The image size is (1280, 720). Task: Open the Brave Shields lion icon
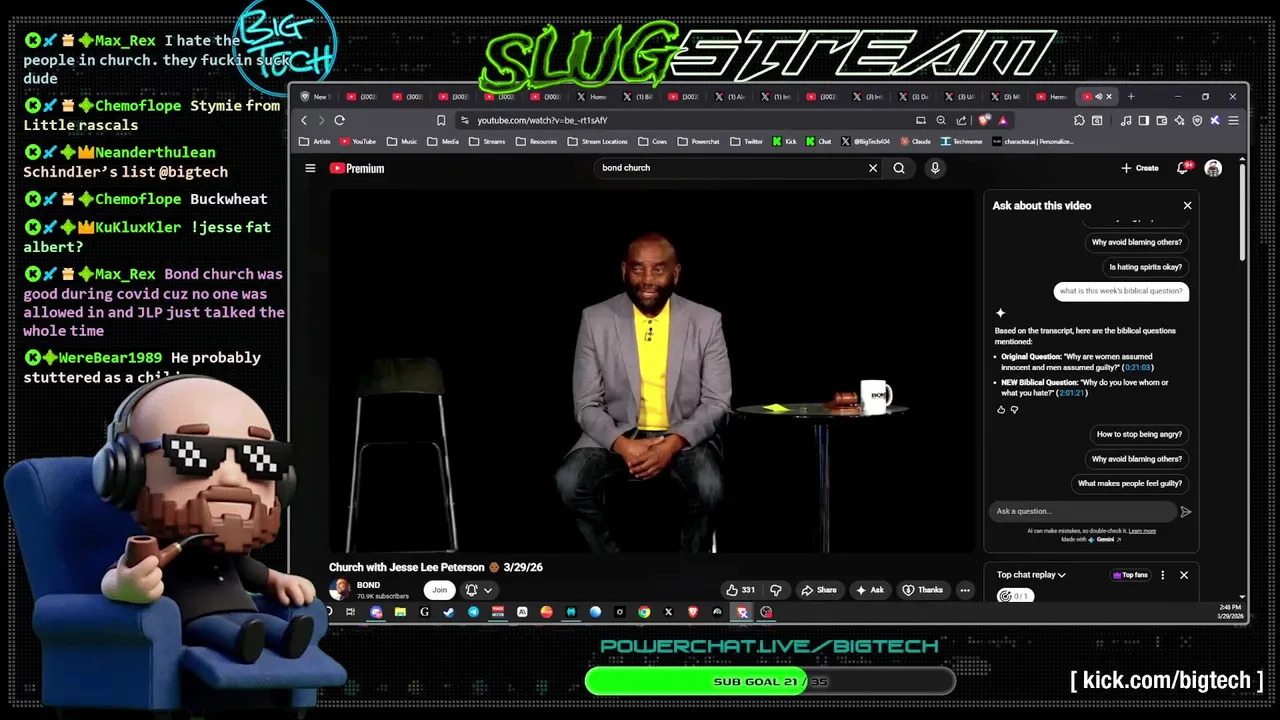pyautogui.click(x=985, y=120)
